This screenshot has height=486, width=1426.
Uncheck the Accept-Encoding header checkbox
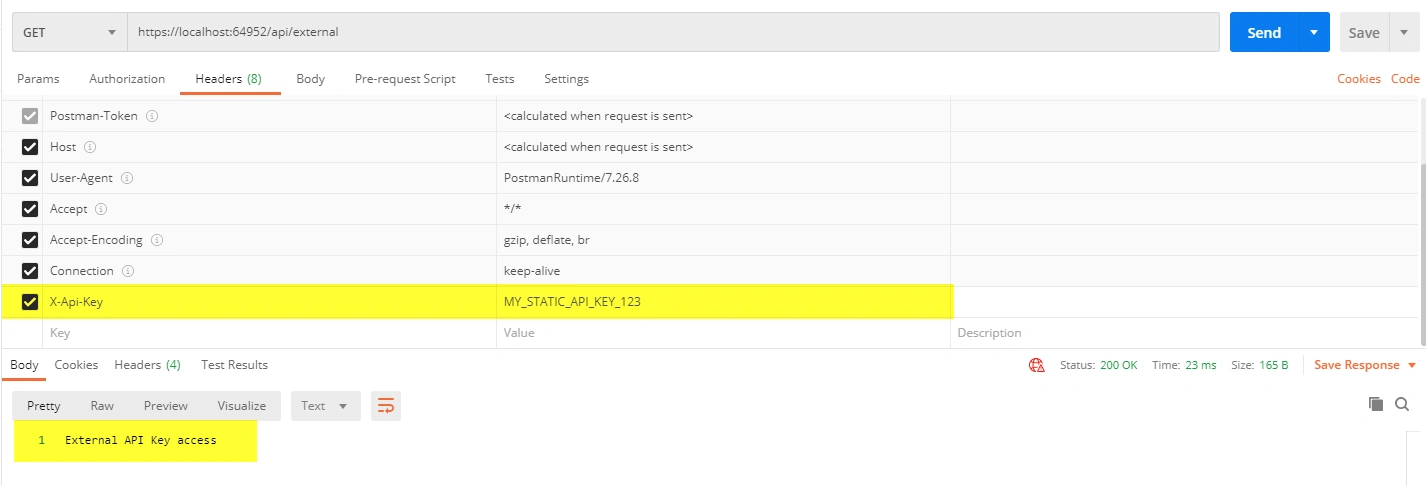coord(30,240)
